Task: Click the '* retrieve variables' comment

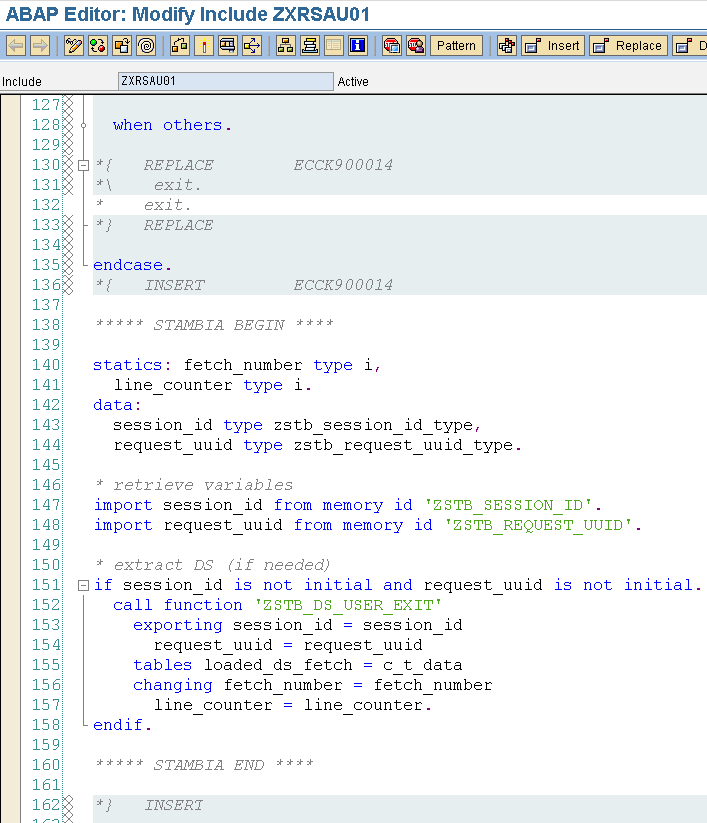Action: tap(194, 485)
